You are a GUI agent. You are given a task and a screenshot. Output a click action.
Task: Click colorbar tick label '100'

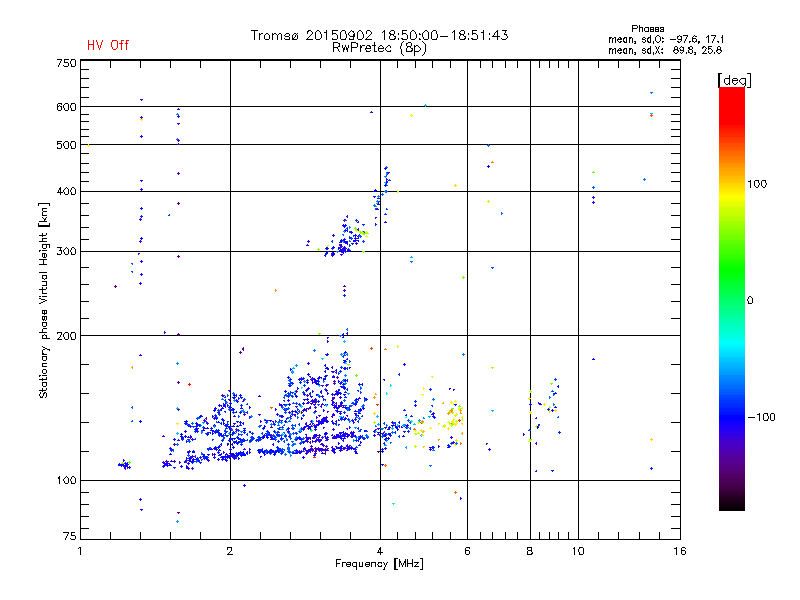(x=757, y=184)
